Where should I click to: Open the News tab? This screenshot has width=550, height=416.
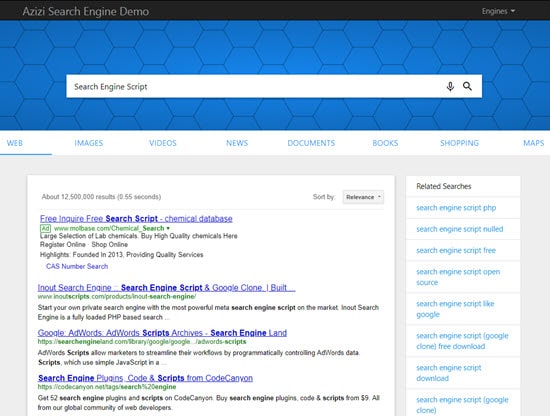pos(237,143)
